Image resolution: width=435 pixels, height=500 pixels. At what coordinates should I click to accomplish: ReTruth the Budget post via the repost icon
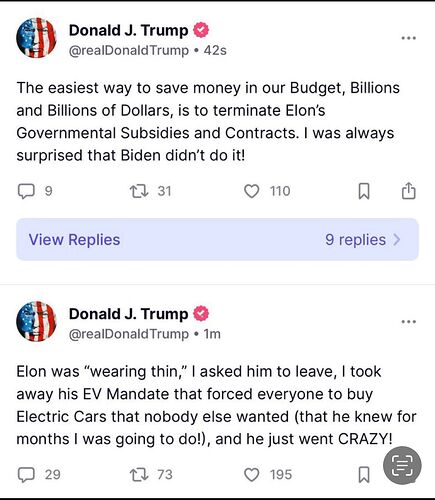(139, 192)
